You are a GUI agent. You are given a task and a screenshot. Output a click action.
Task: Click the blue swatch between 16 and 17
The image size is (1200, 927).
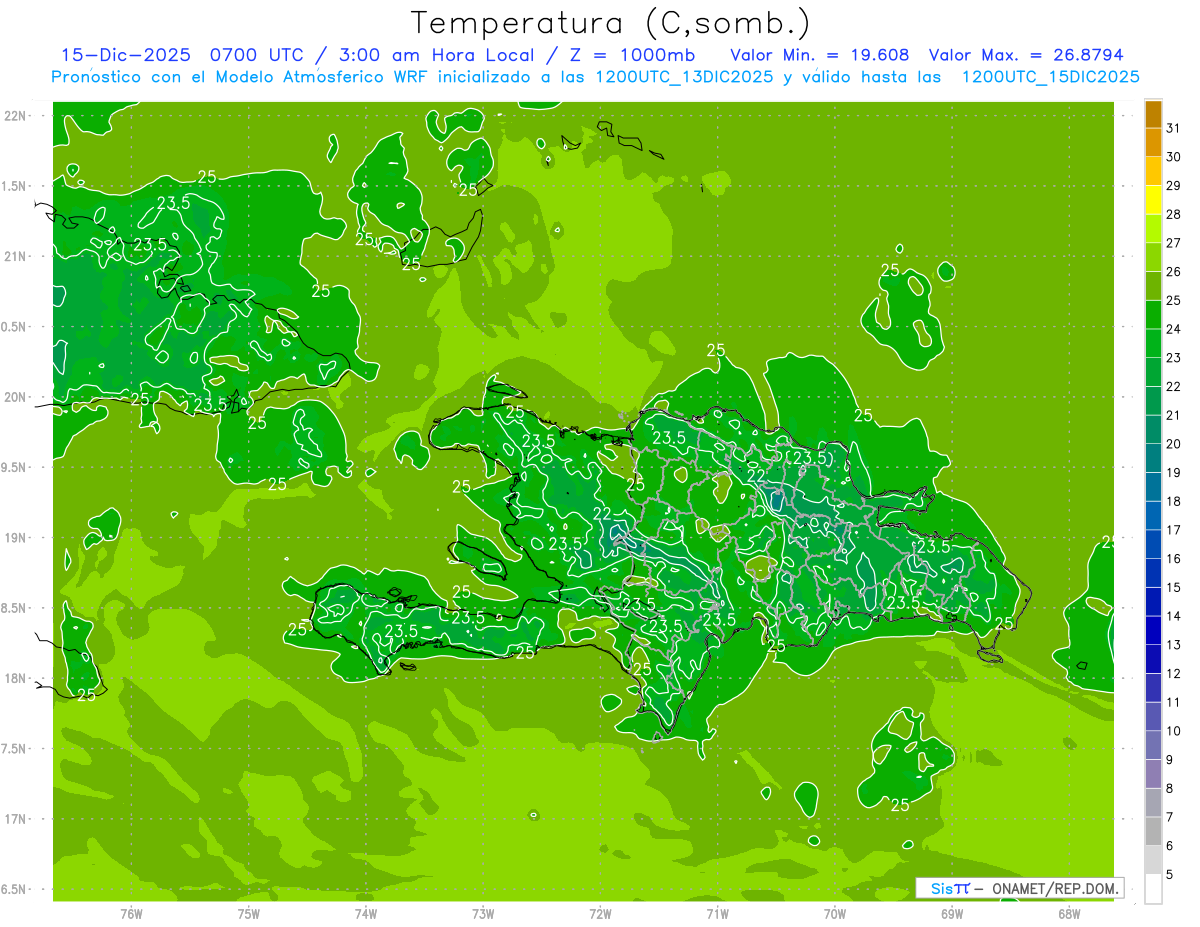(x=1153, y=544)
